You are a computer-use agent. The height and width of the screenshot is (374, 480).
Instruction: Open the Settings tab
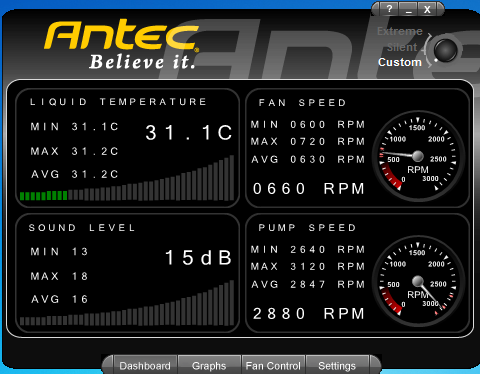(x=337, y=366)
